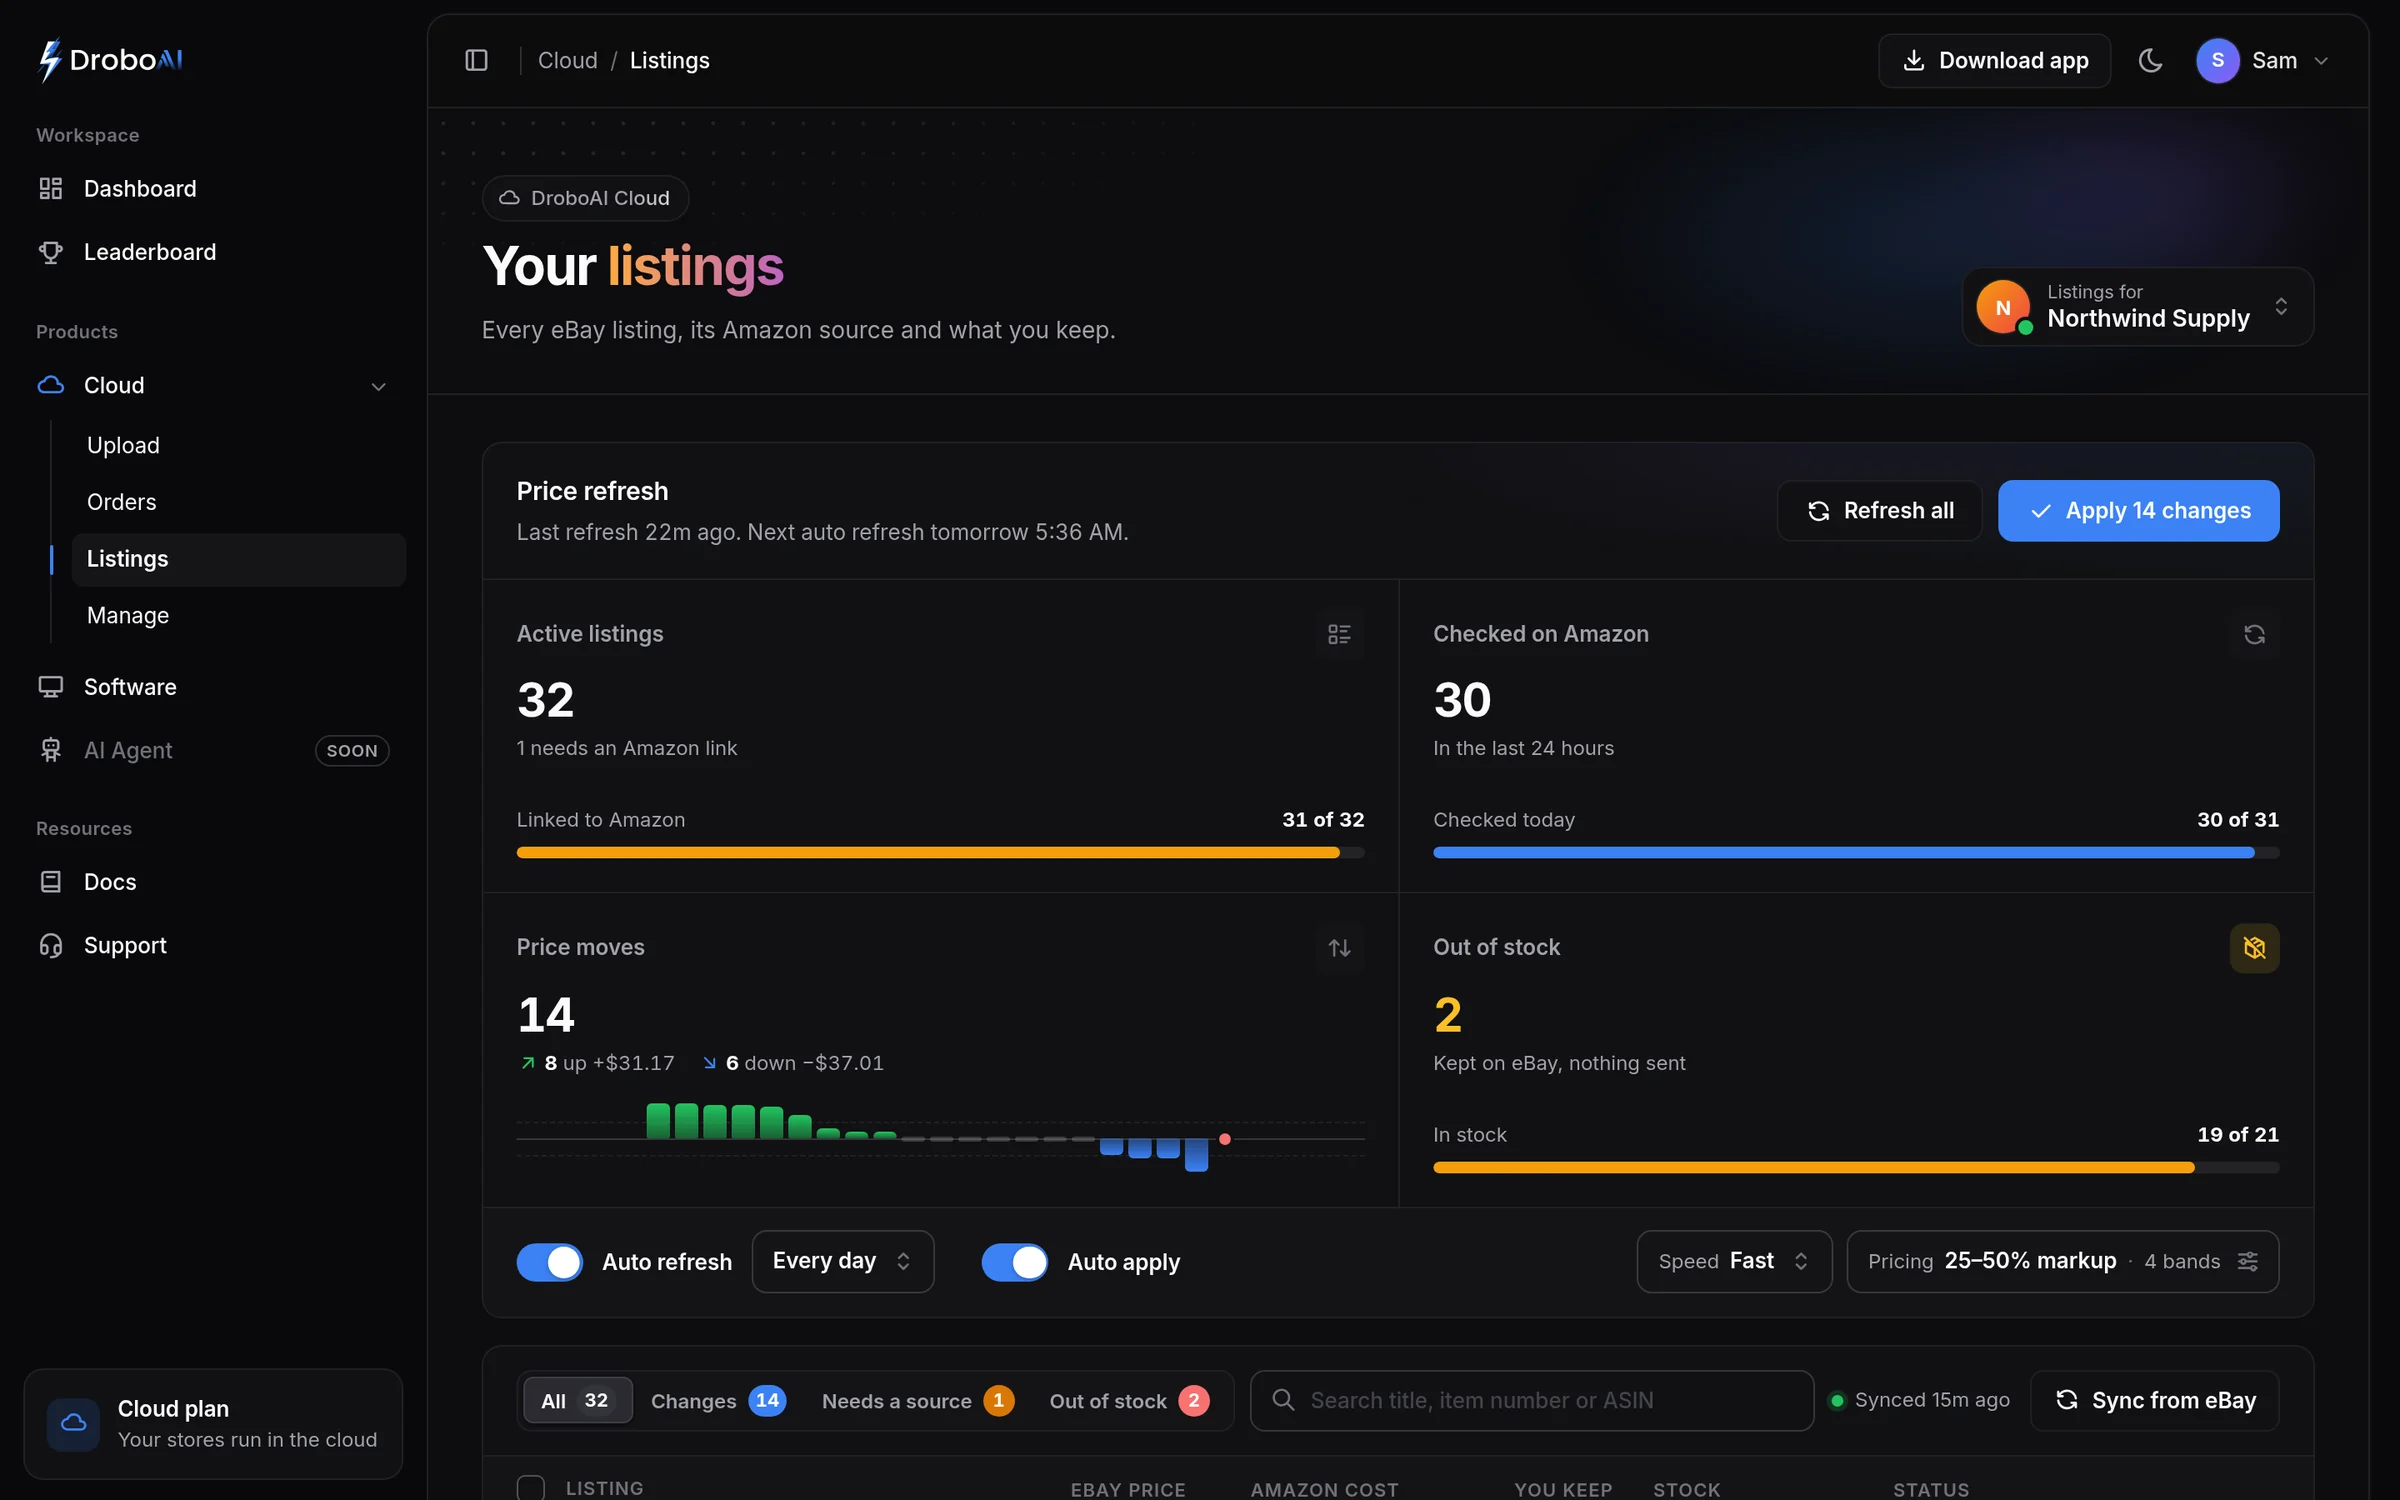This screenshot has height=1500, width=2400.
Task: Click the Refresh all button
Action: coord(1879,511)
